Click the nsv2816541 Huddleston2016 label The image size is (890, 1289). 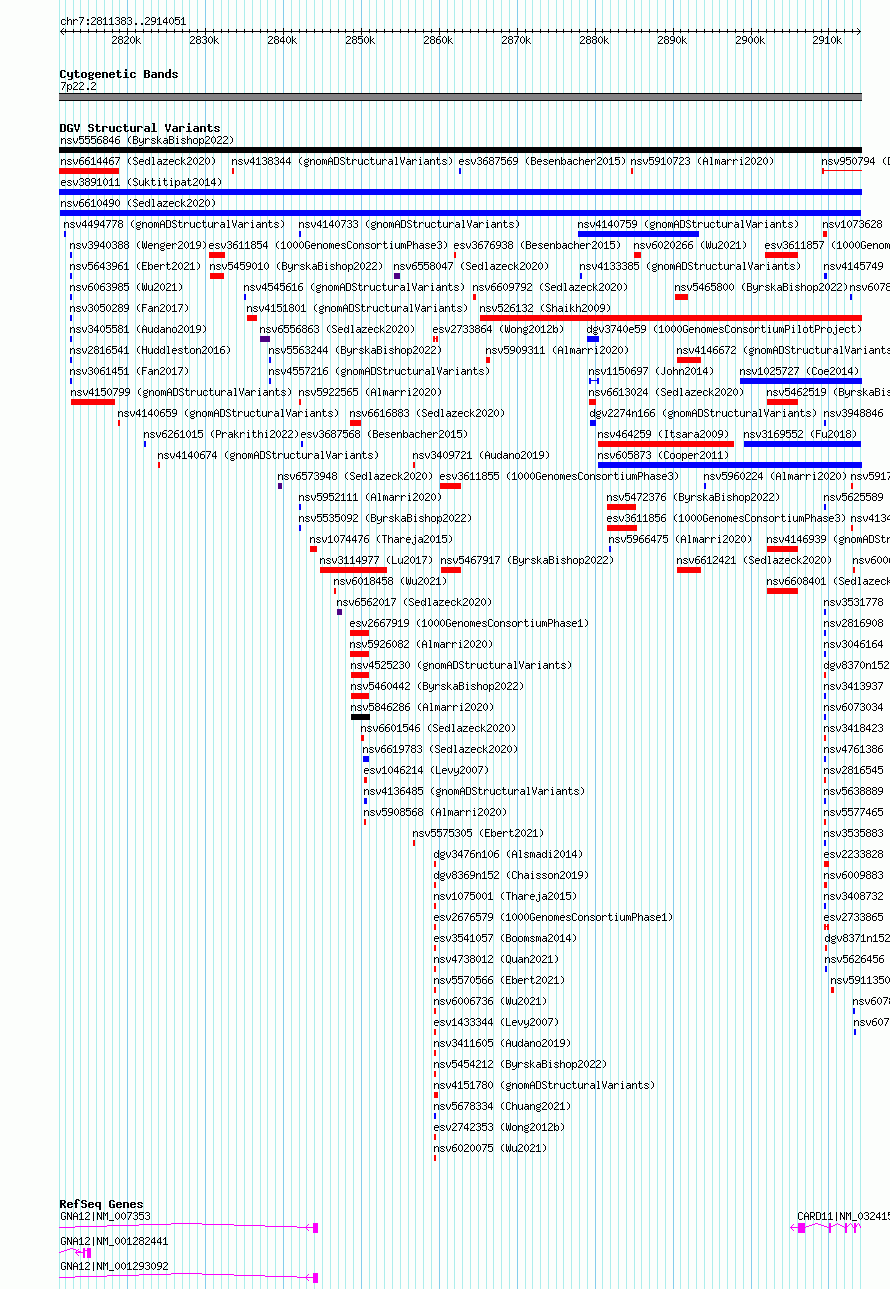(150, 350)
